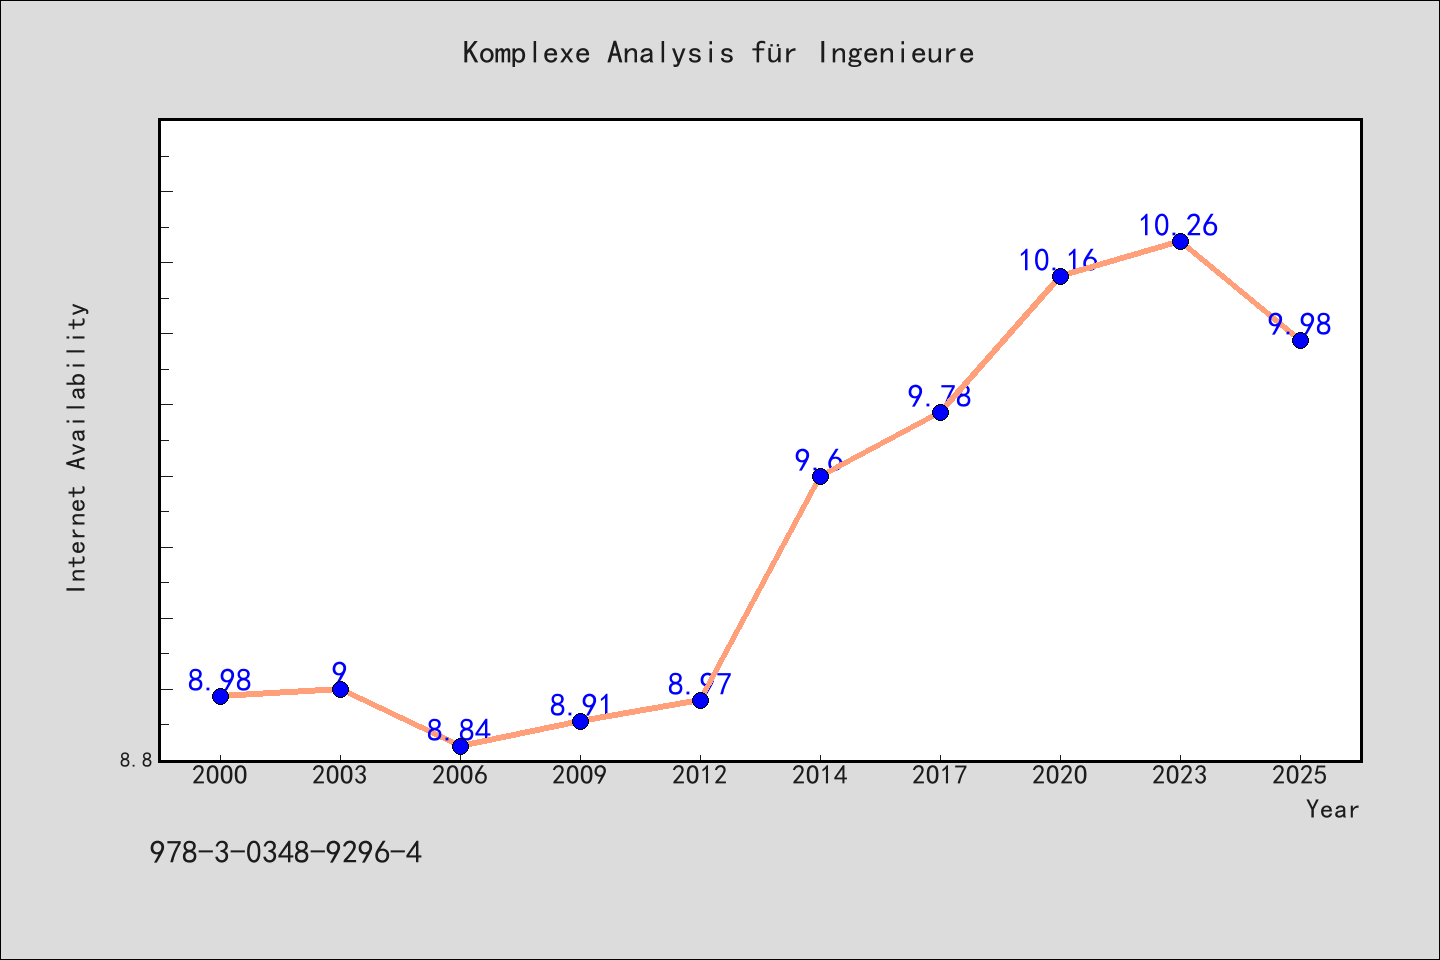Click the x-axis label 2012
This screenshot has width=1440, height=960.
pos(700,775)
